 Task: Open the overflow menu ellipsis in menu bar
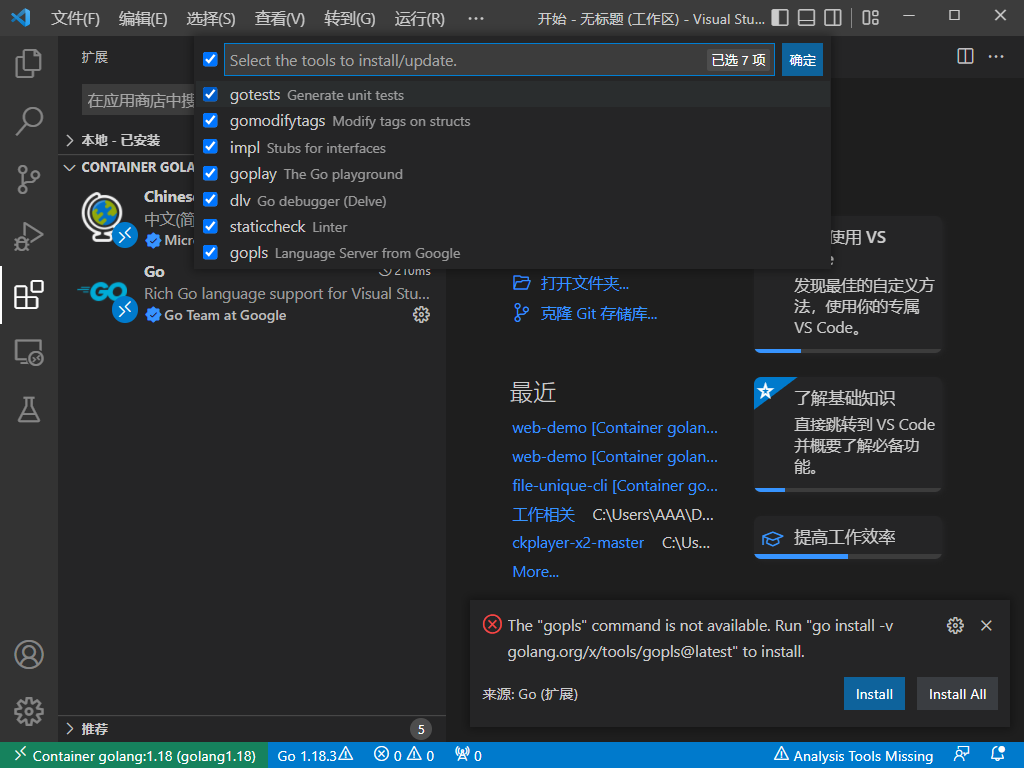tap(476, 18)
